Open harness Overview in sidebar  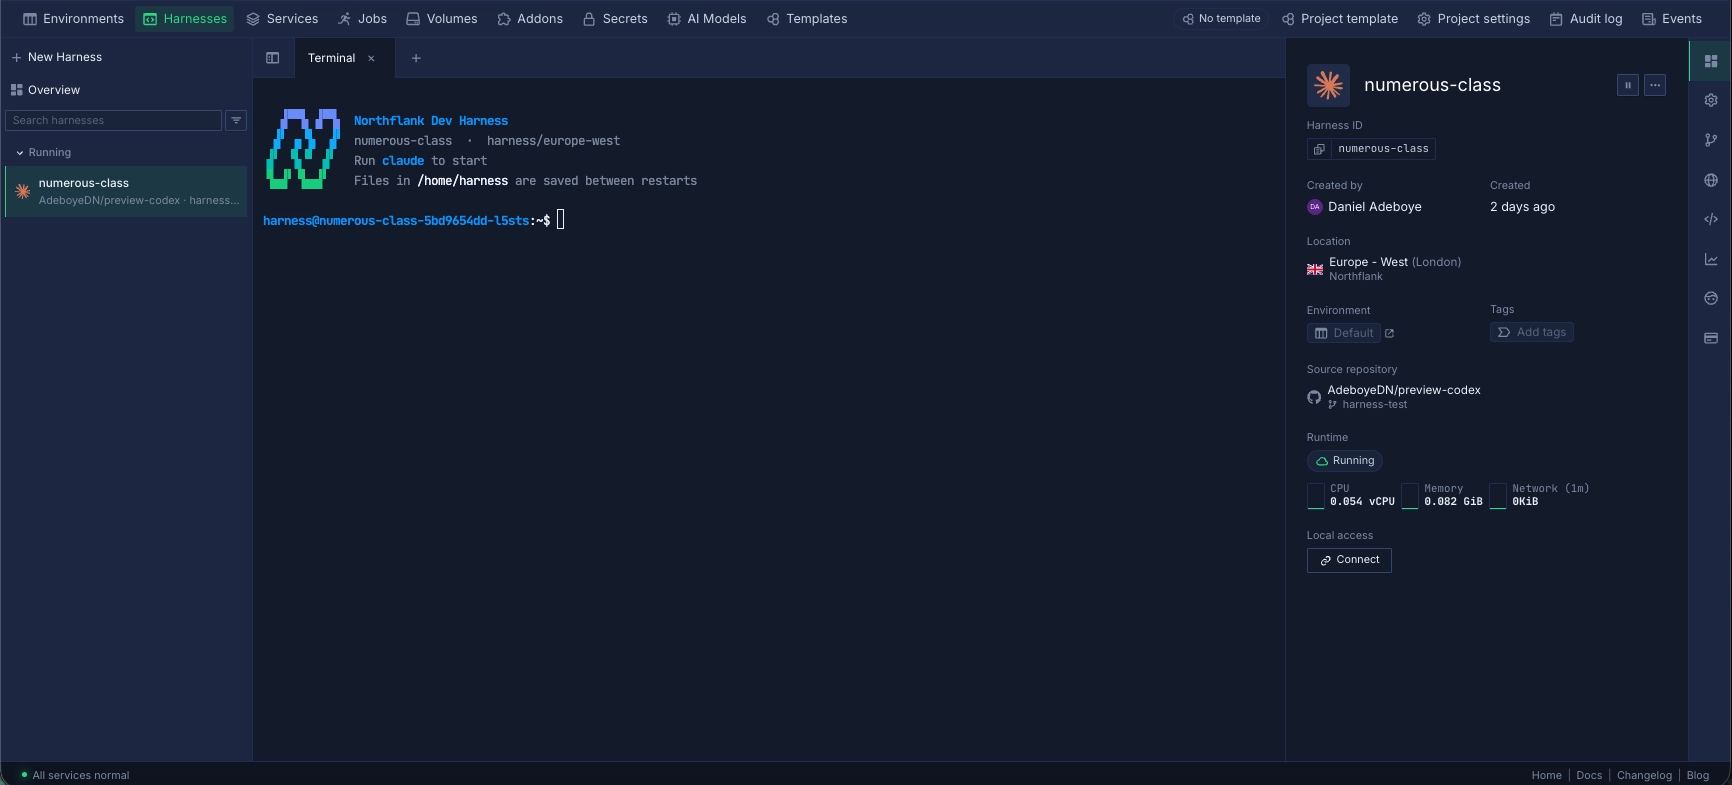click(x=45, y=90)
